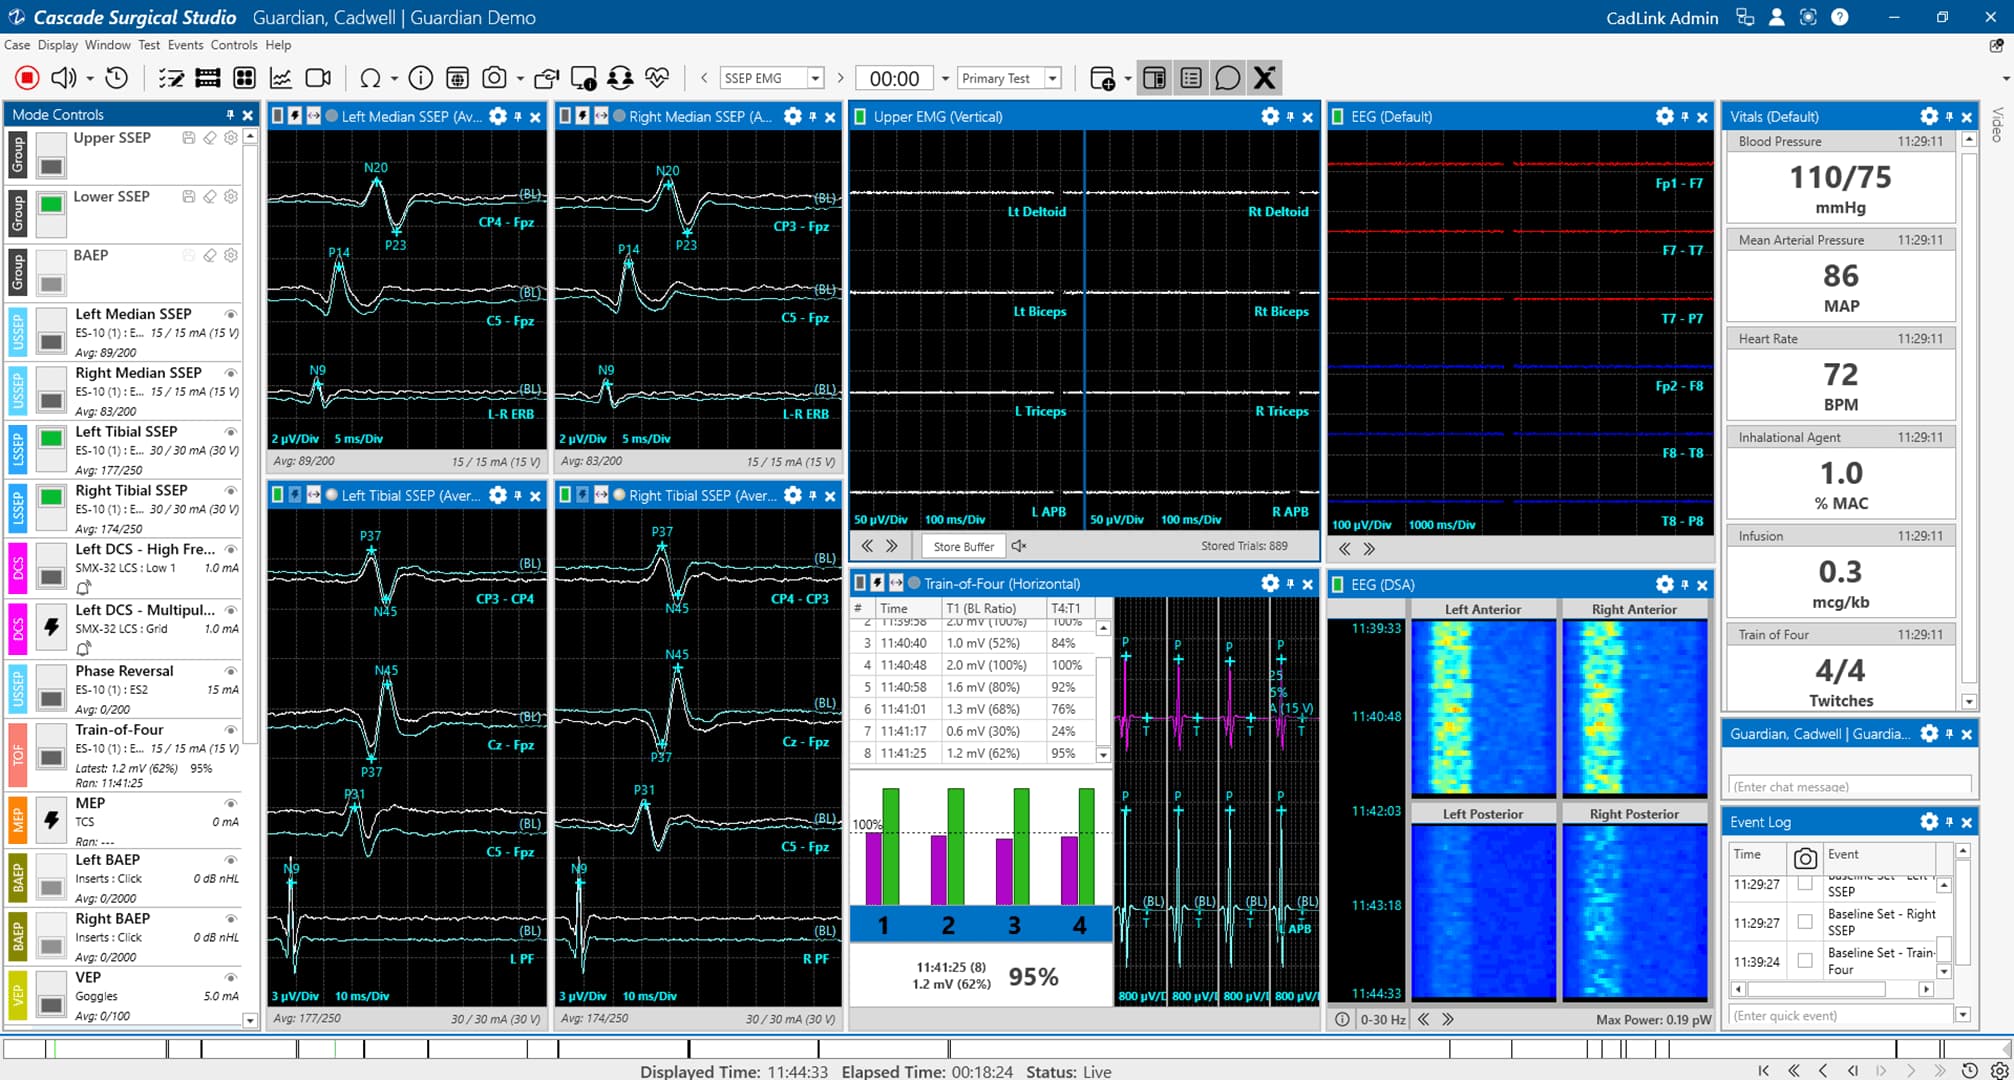Stop the recording with the red stop button
Image resolution: width=2014 pixels, height=1080 pixels.
(26, 77)
